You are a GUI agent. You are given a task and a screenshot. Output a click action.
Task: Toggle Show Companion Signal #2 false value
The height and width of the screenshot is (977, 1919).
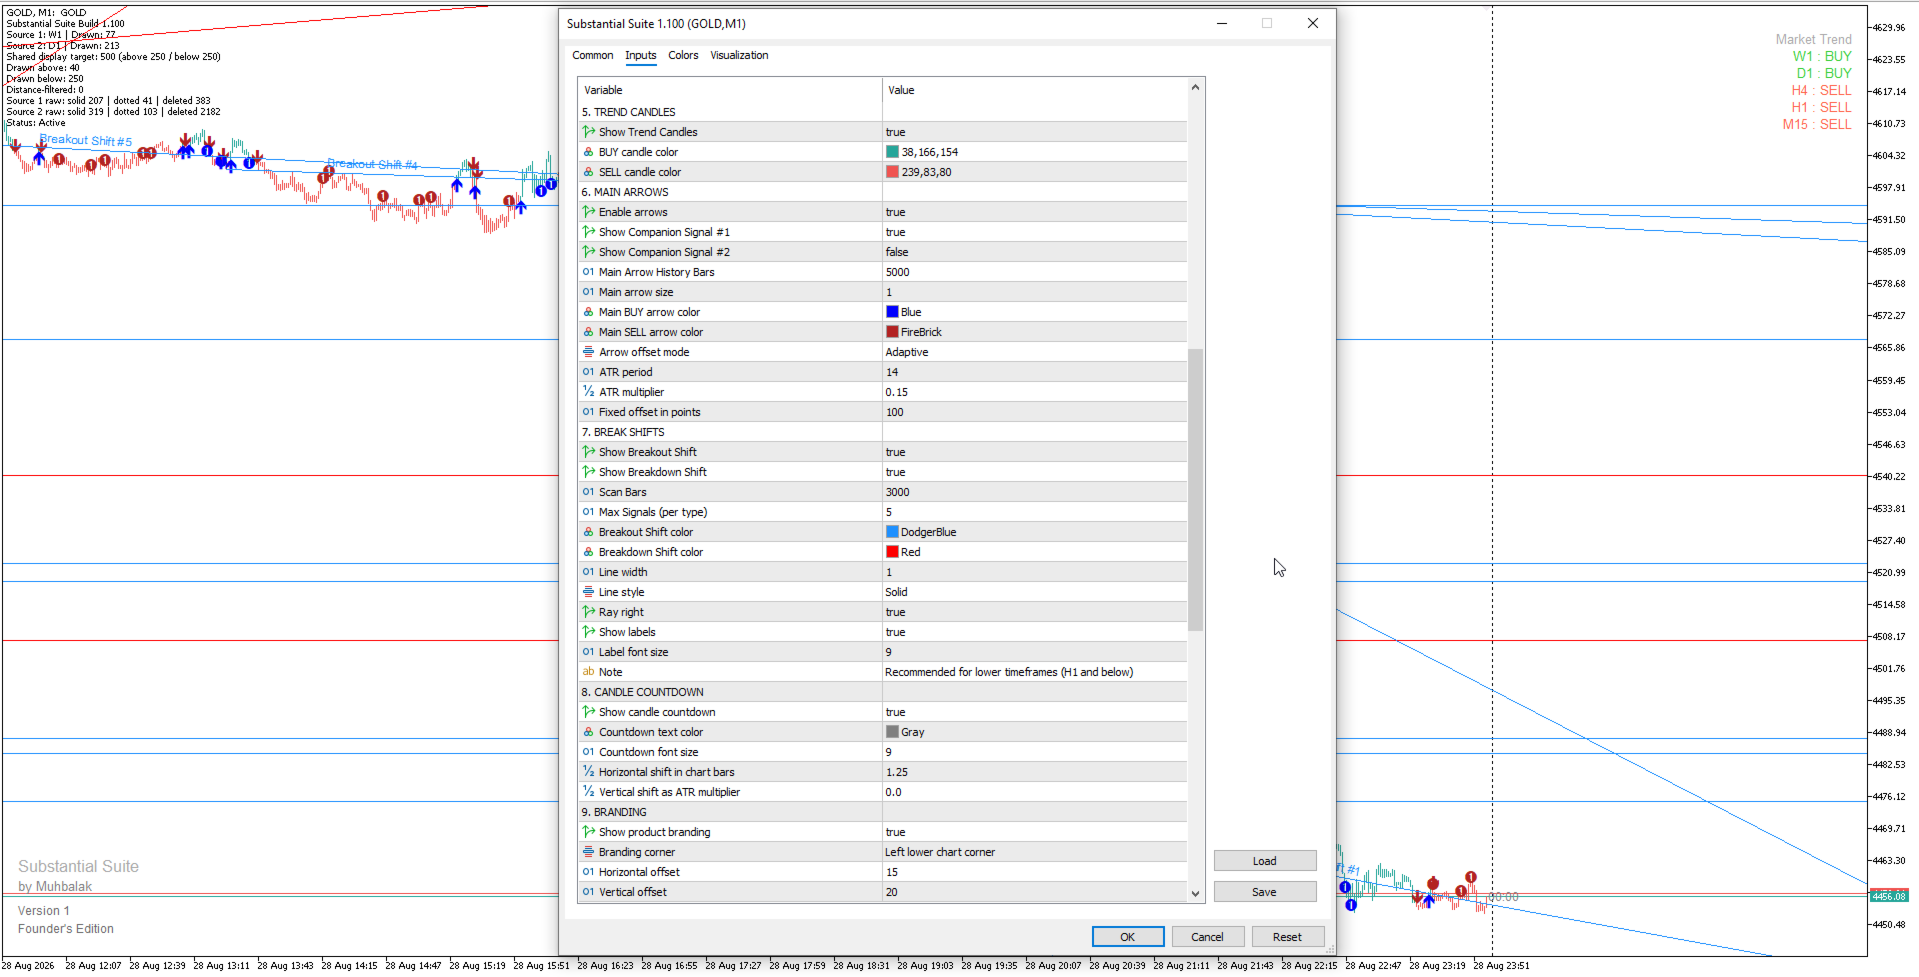pyautogui.click(x=1035, y=252)
